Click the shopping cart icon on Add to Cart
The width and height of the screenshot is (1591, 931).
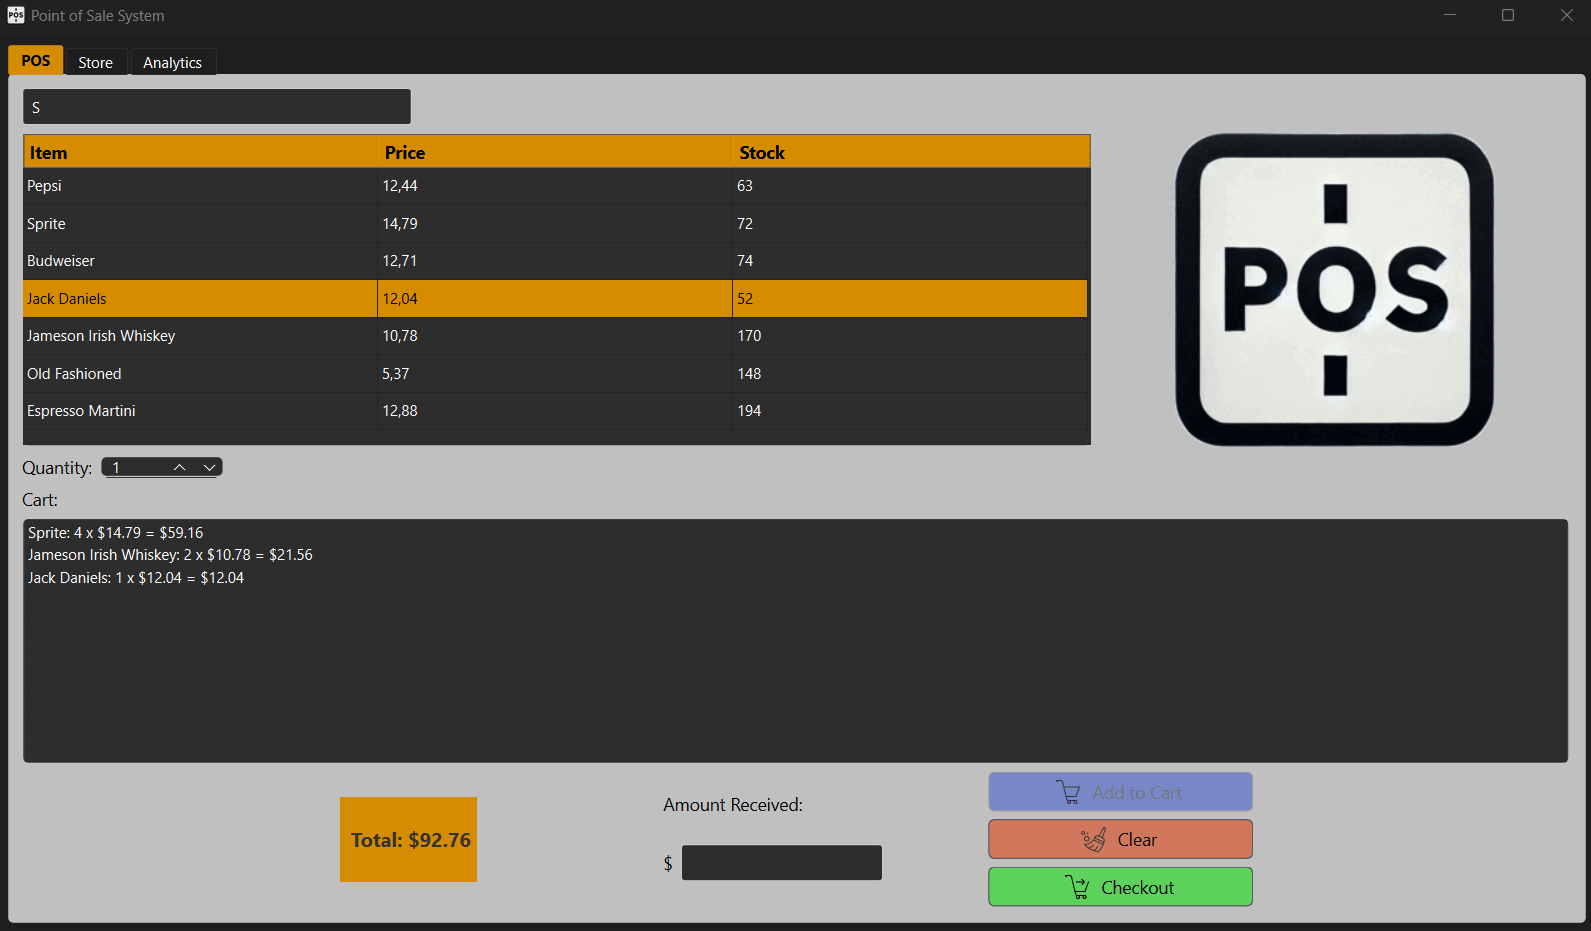pyautogui.click(x=1068, y=793)
